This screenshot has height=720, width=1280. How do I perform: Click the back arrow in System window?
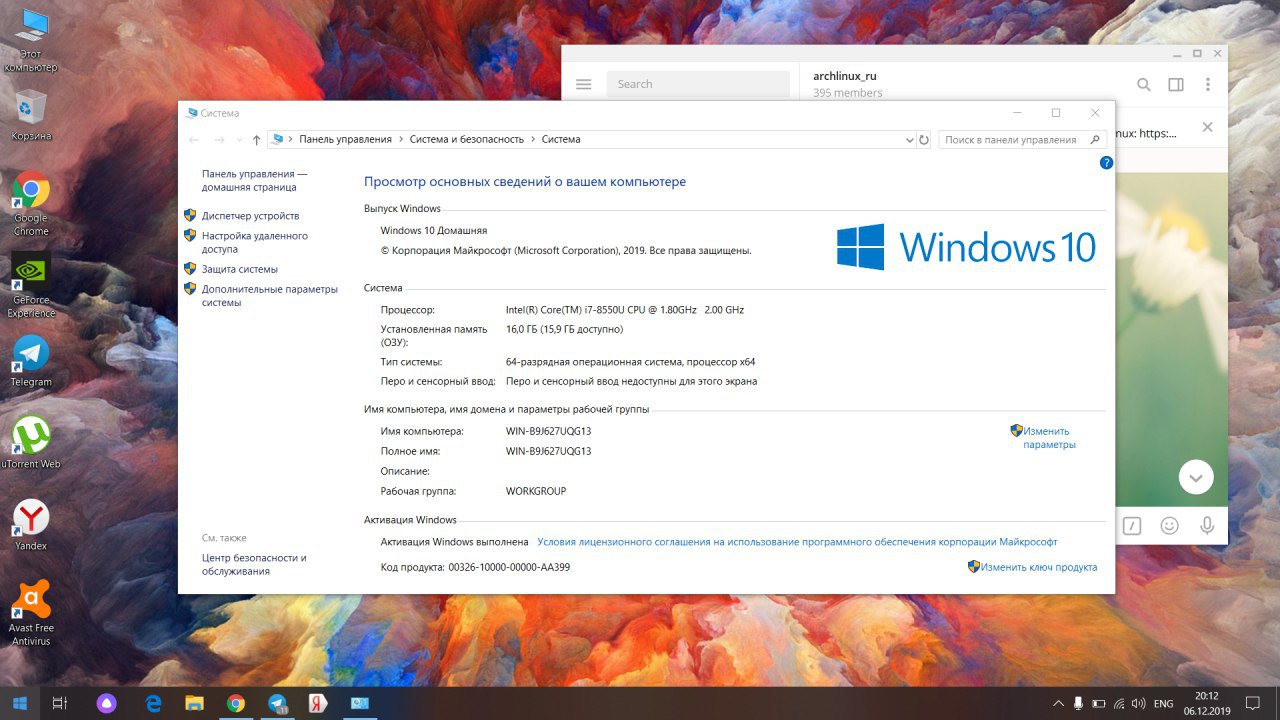click(194, 140)
